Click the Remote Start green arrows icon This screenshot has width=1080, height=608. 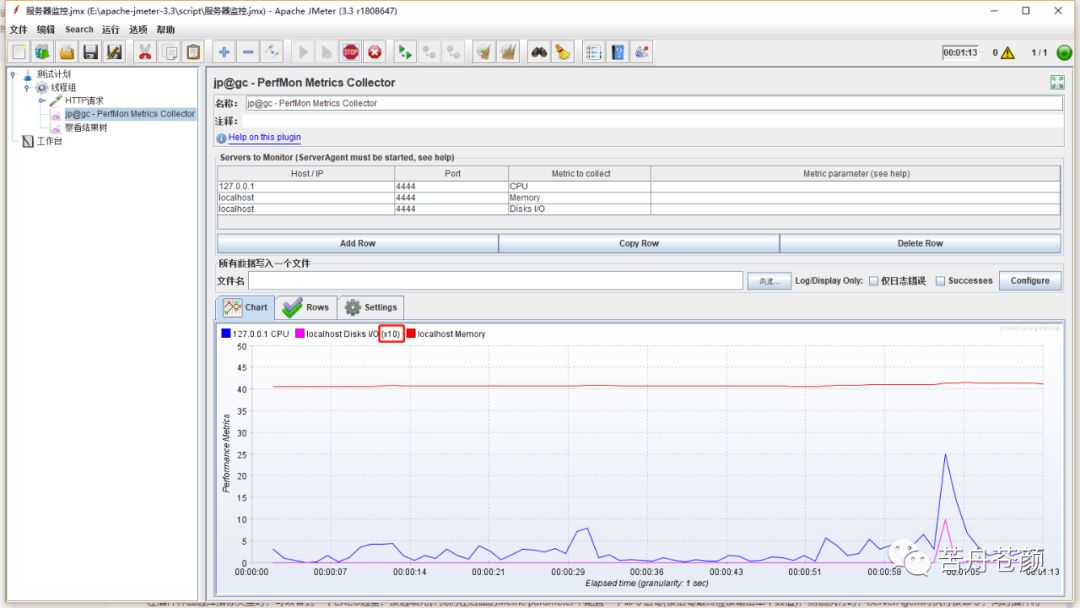tap(405, 52)
